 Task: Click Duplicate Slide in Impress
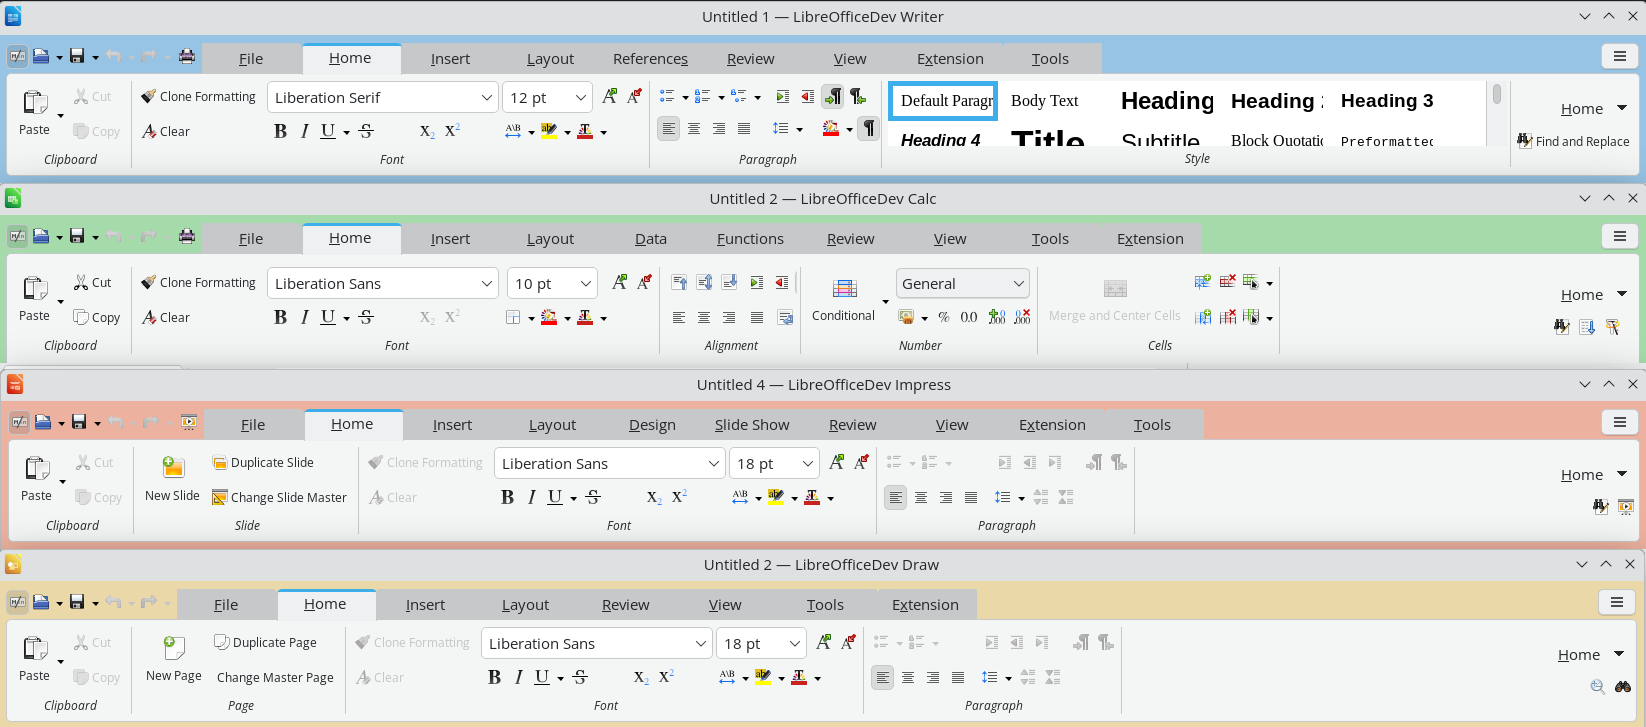(x=263, y=462)
